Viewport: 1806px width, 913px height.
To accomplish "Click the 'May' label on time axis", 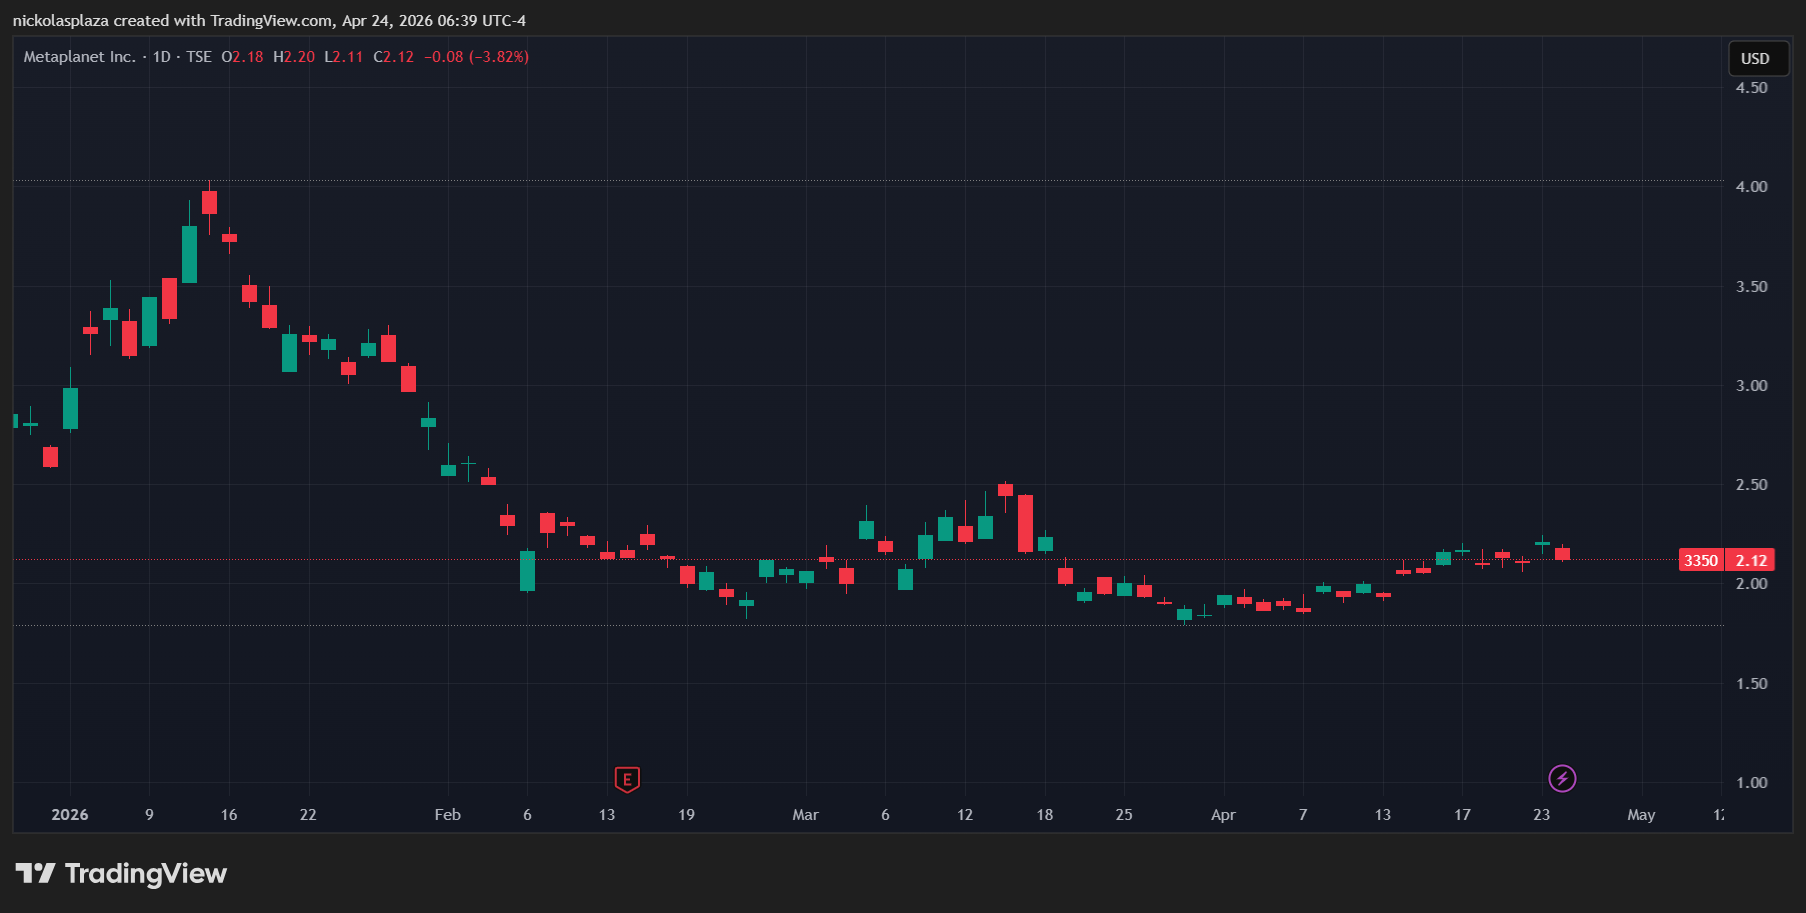I will point(1641,815).
